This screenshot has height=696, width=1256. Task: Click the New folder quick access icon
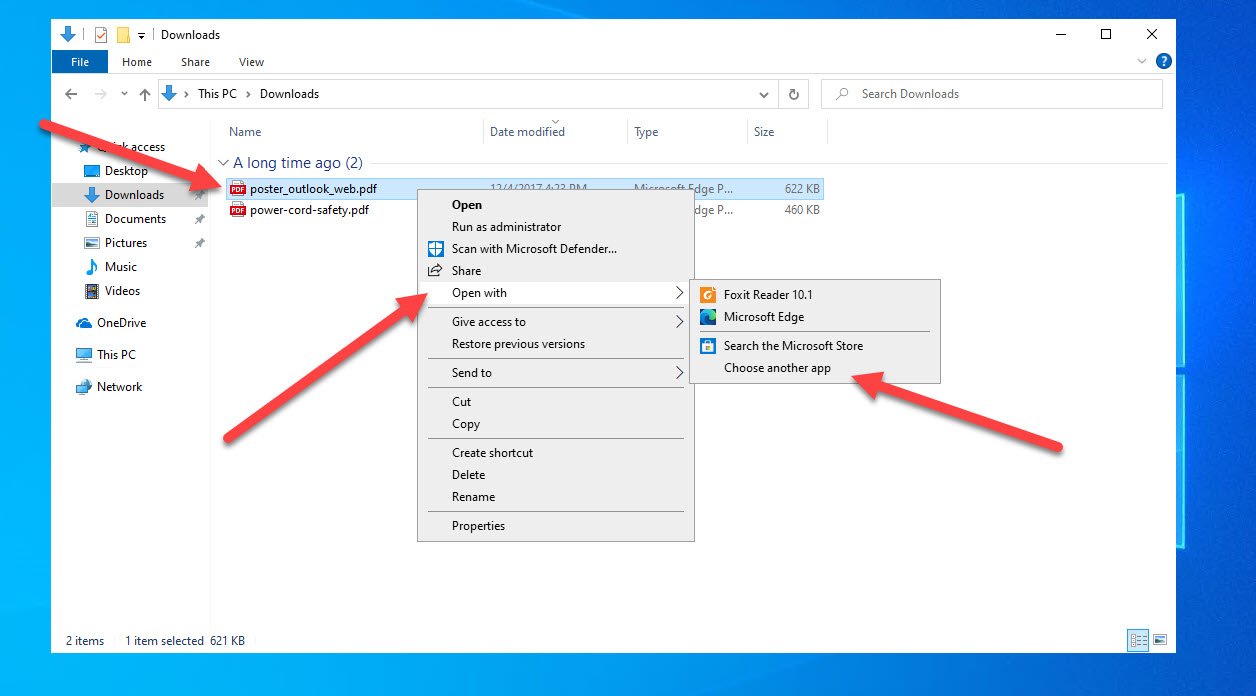(124, 35)
